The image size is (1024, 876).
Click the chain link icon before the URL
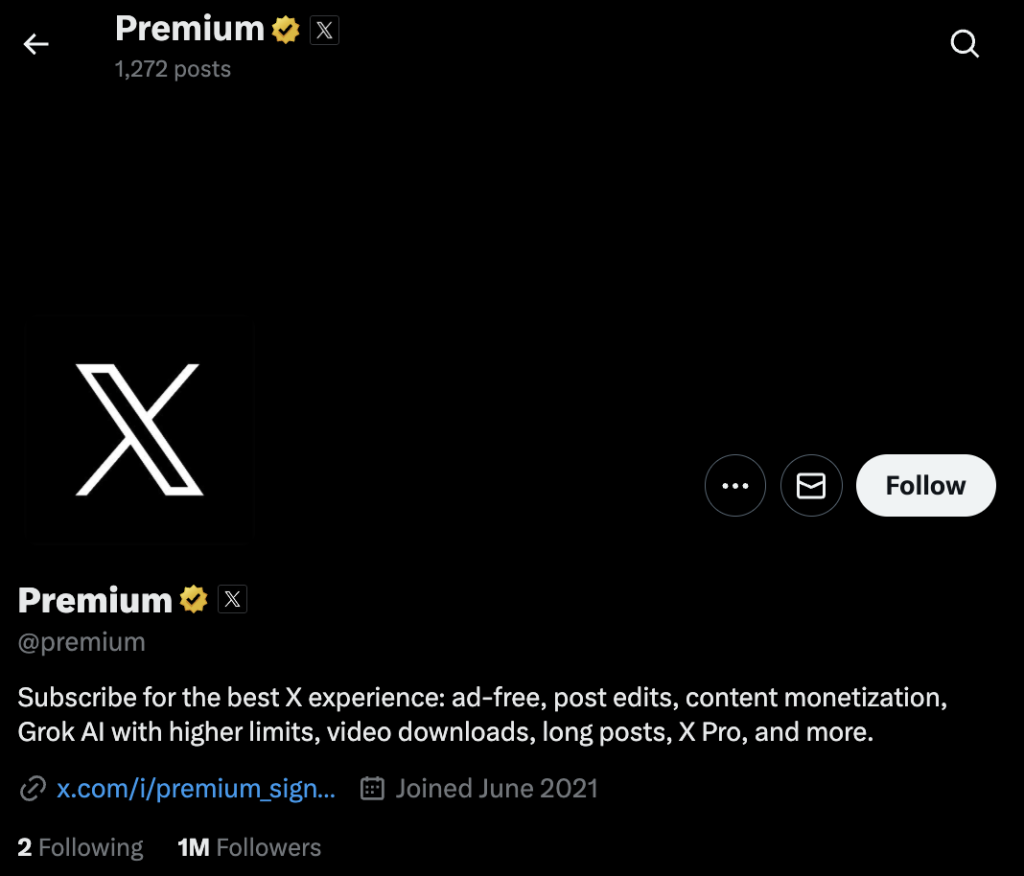(x=32, y=788)
